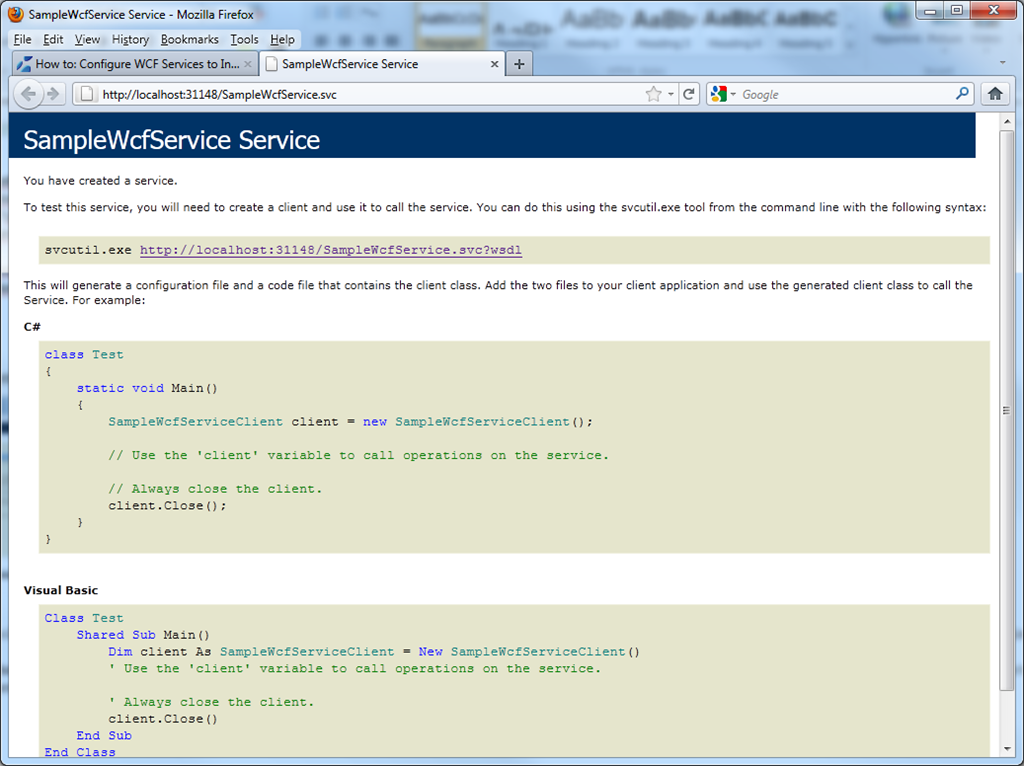The image size is (1024, 766).
Task: Reload the page using the refresh icon
Action: click(689, 94)
